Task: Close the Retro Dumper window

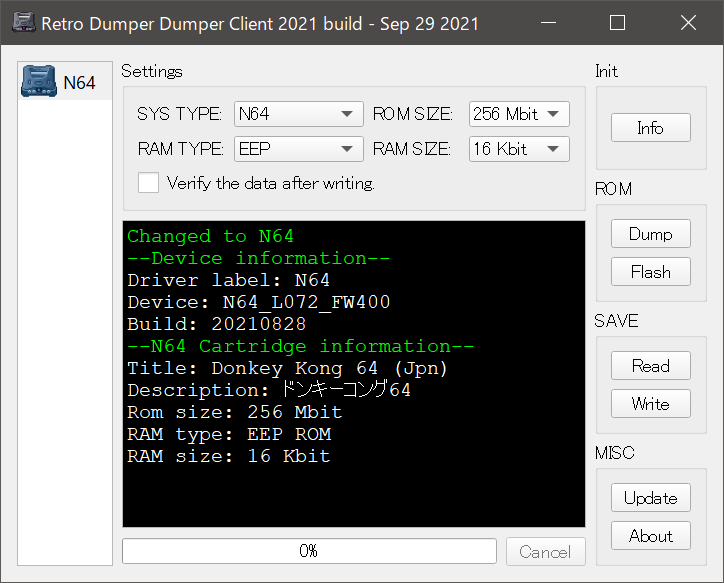Action: (x=688, y=22)
